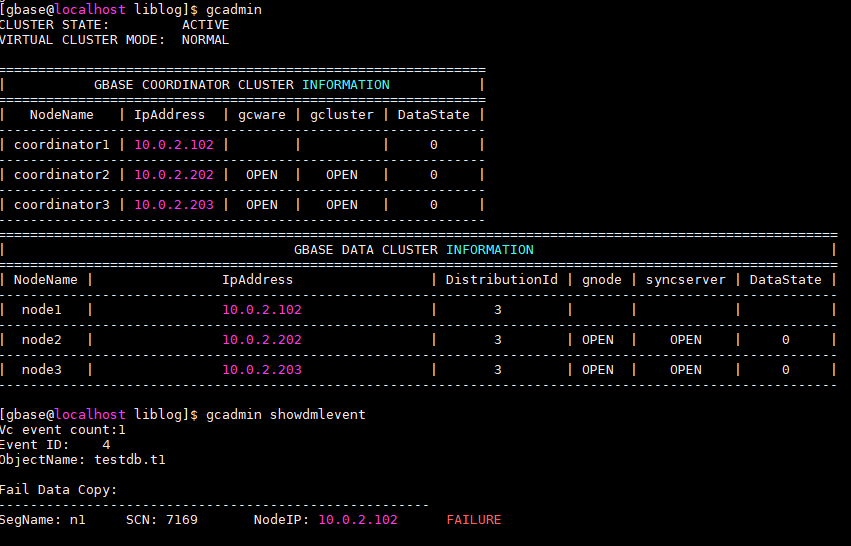Click gcware 'OPEN' for coordinator2
This screenshot has width=851, height=546.
click(262, 175)
